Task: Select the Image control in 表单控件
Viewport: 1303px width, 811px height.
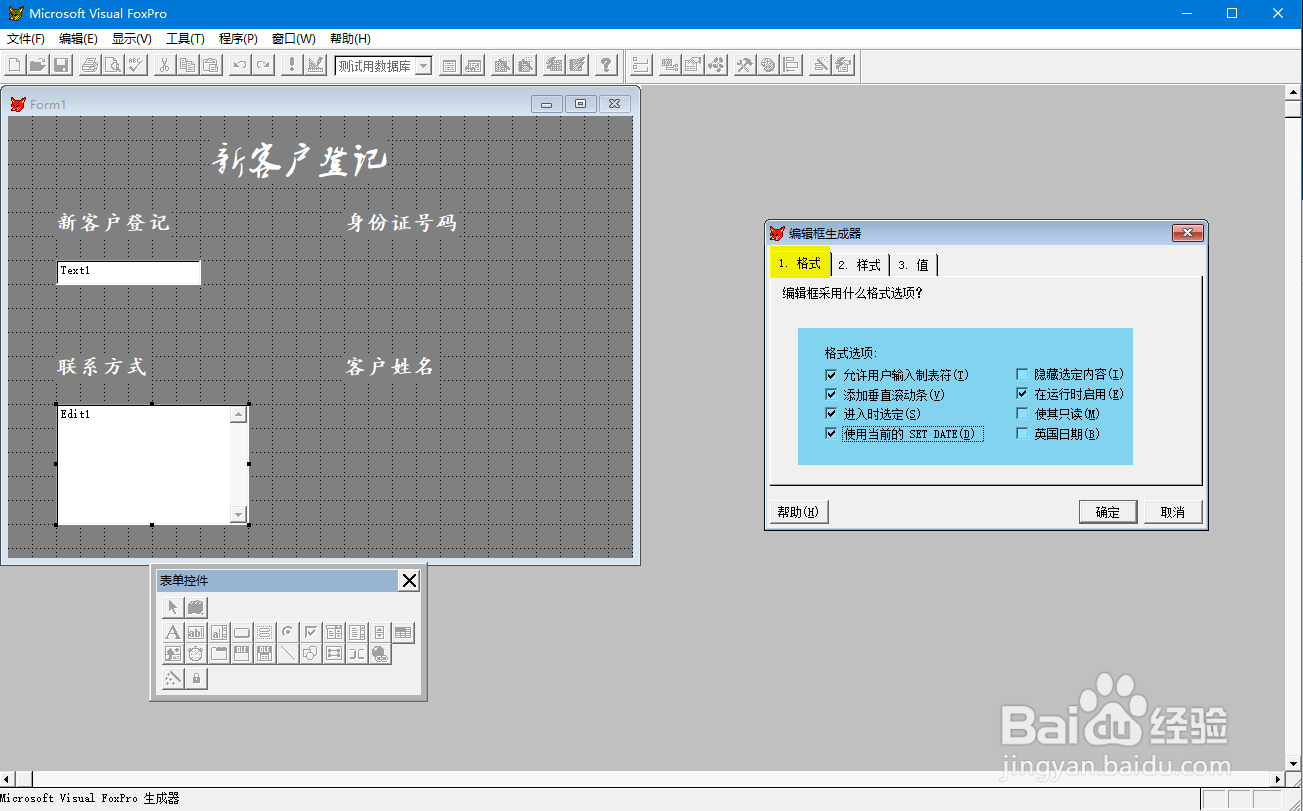Action: coord(173,654)
